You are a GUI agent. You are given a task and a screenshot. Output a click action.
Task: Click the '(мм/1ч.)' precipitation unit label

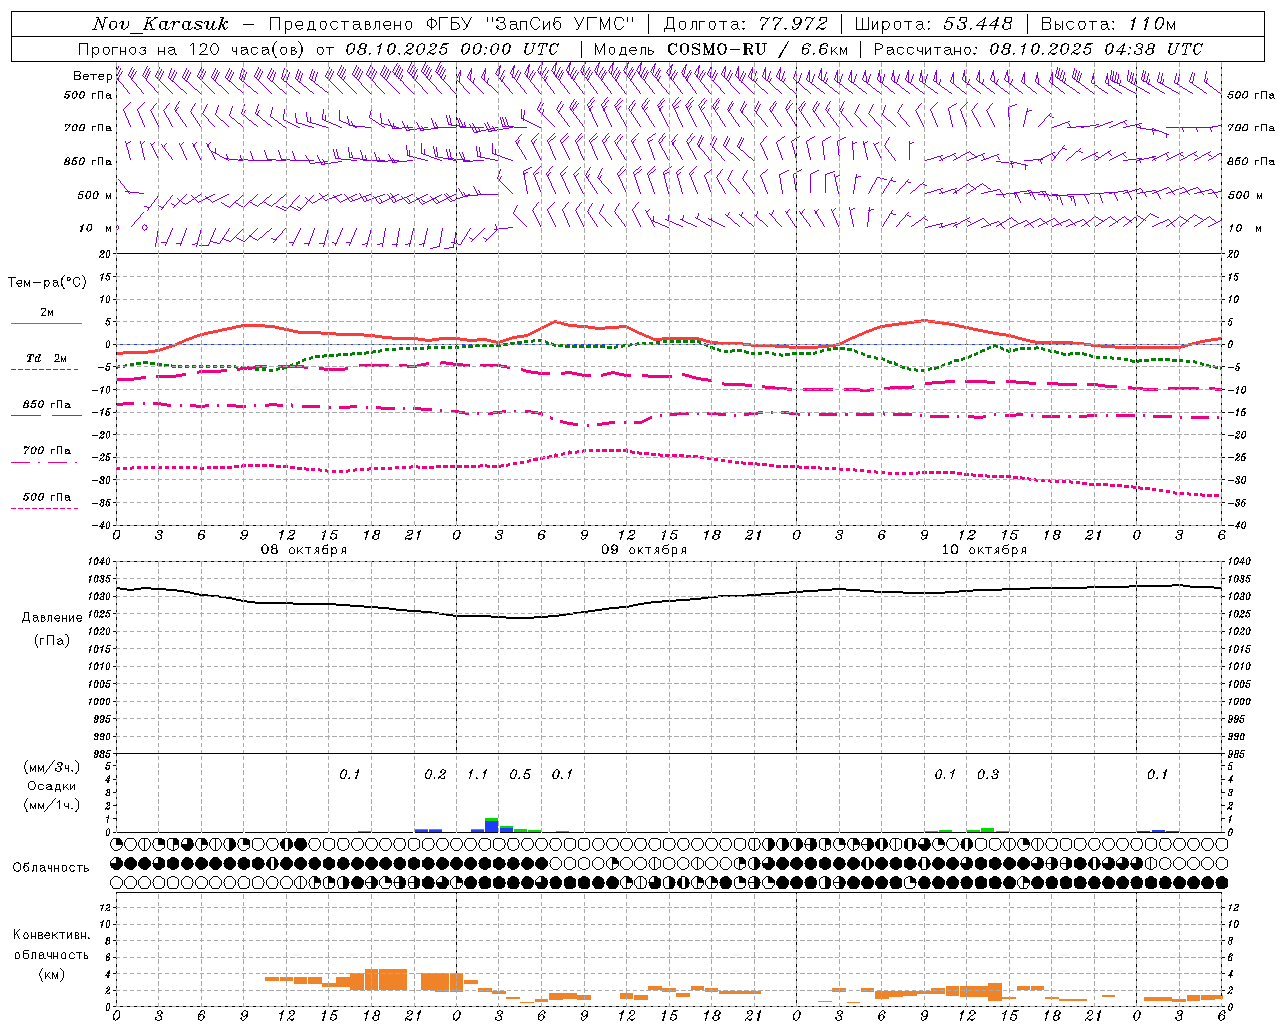click(52, 805)
